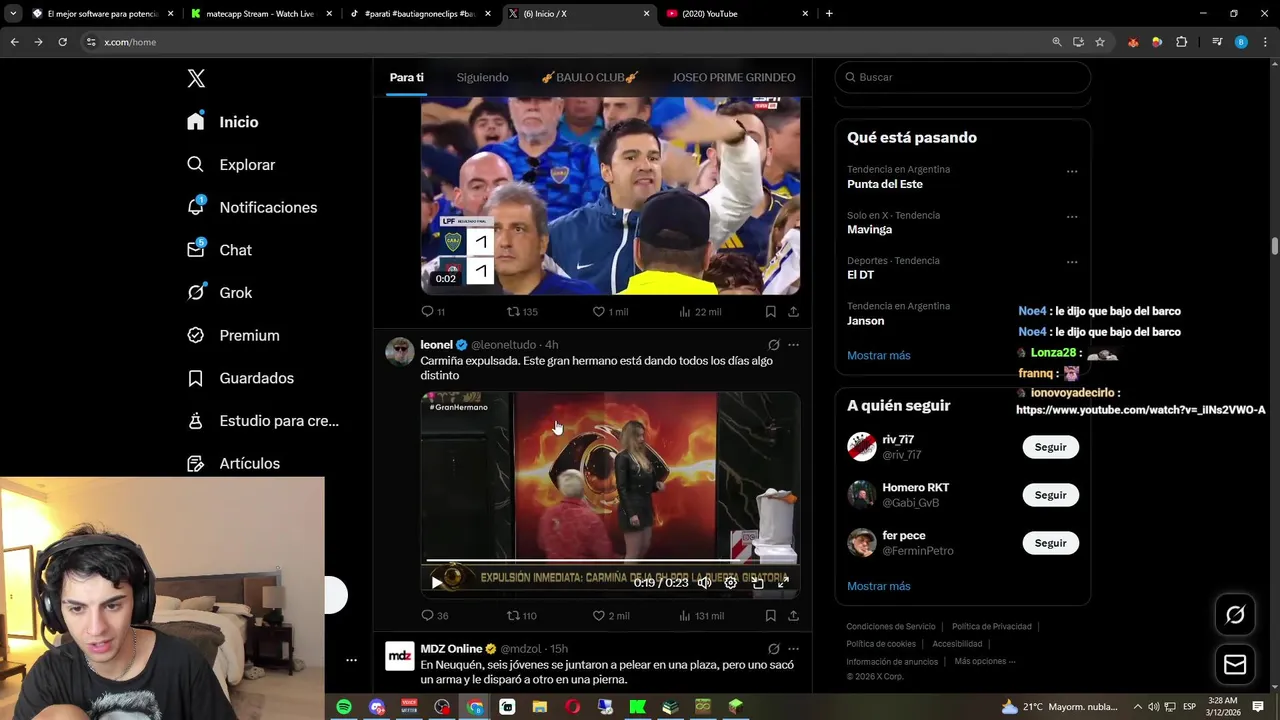
Task: Open Artículos in the sidebar
Action: tap(235, 464)
